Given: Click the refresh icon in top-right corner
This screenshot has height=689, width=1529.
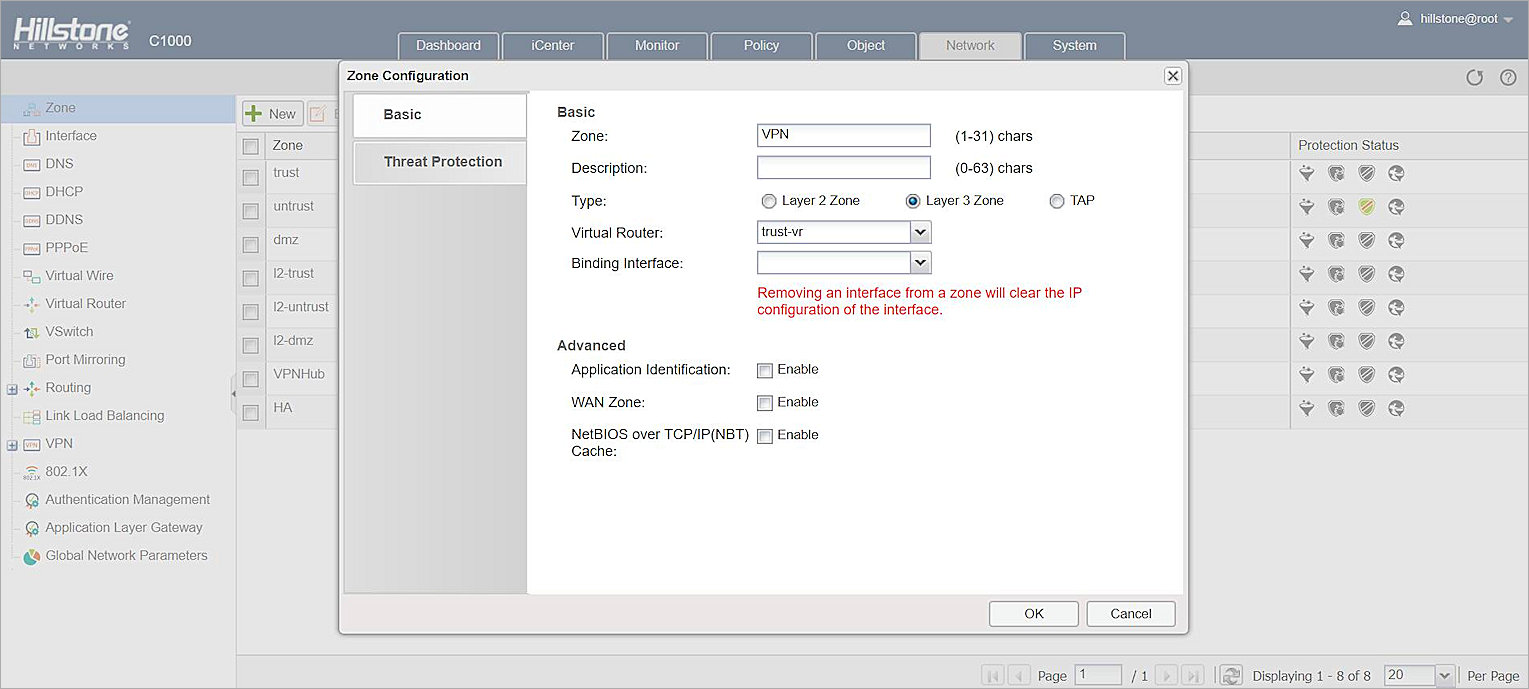Looking at the screenshot, I should pyautogui.click(x=1474, y=78).
